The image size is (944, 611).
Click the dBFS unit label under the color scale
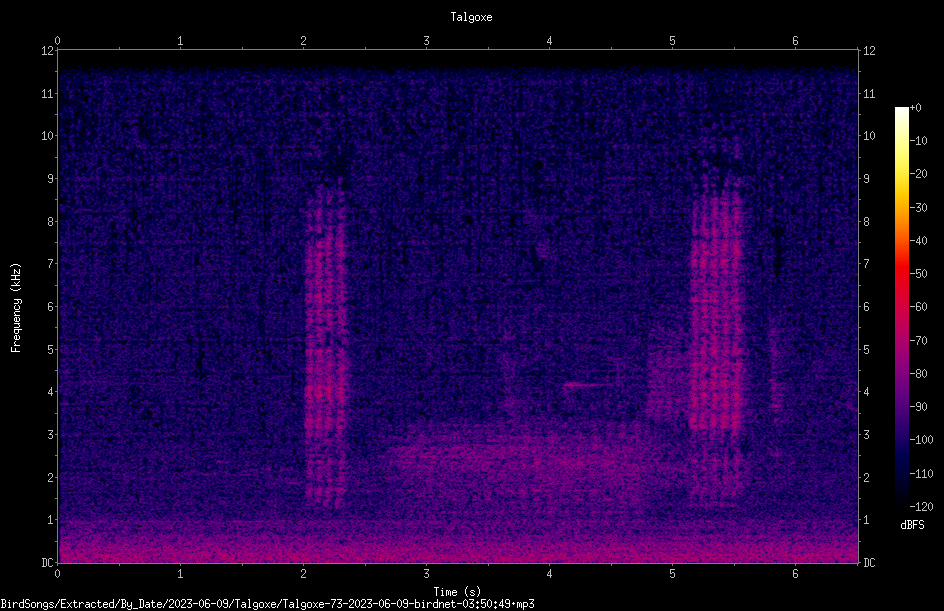(x=912, y=525)
